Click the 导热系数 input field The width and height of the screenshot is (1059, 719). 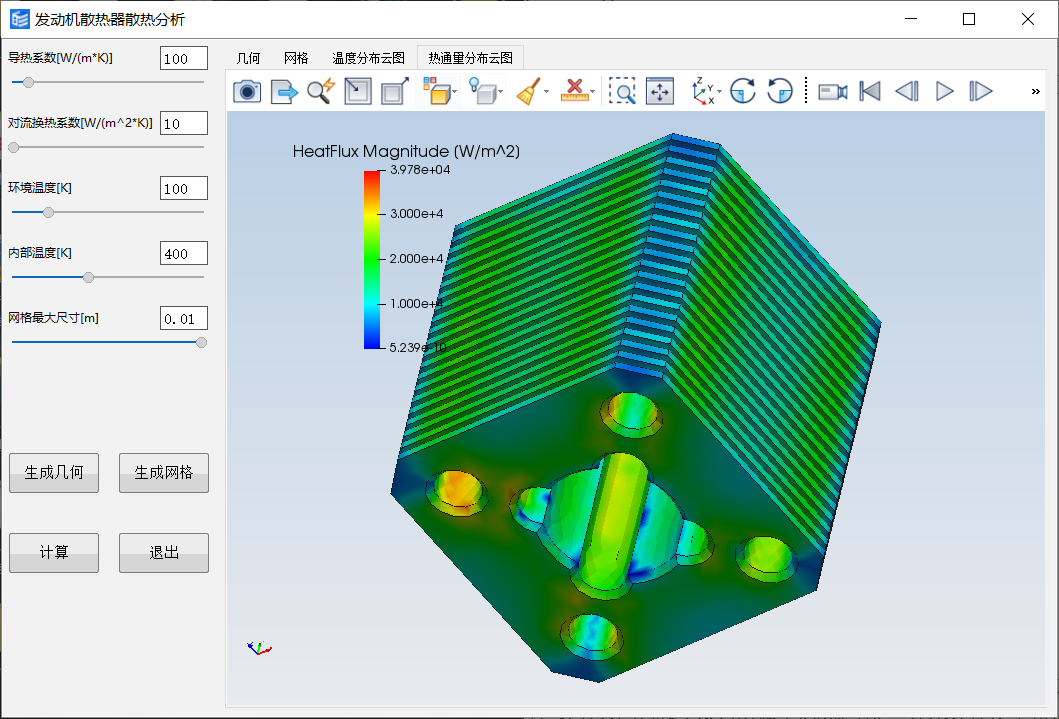[184, 58]
